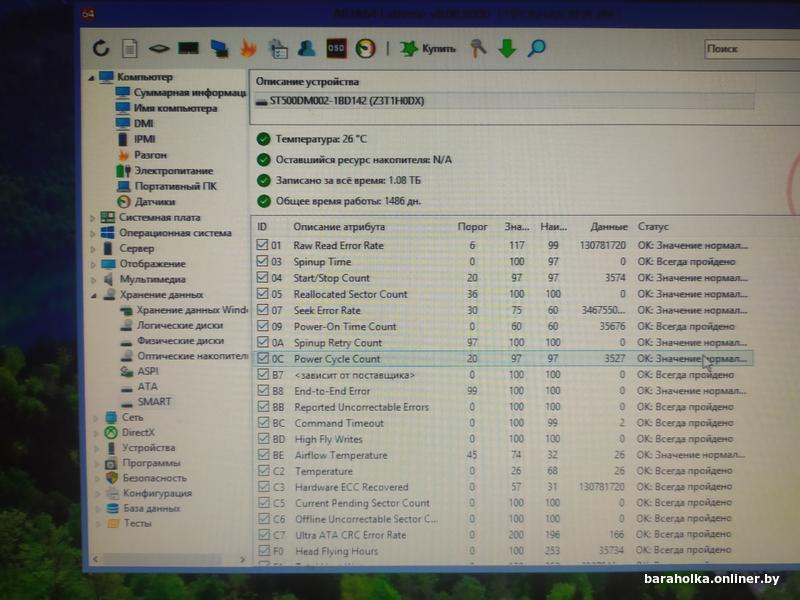The width and height of the screenshot is (800, 600).
Task: Click the Refresh toolbar icon
Action: tap(101, 48)
